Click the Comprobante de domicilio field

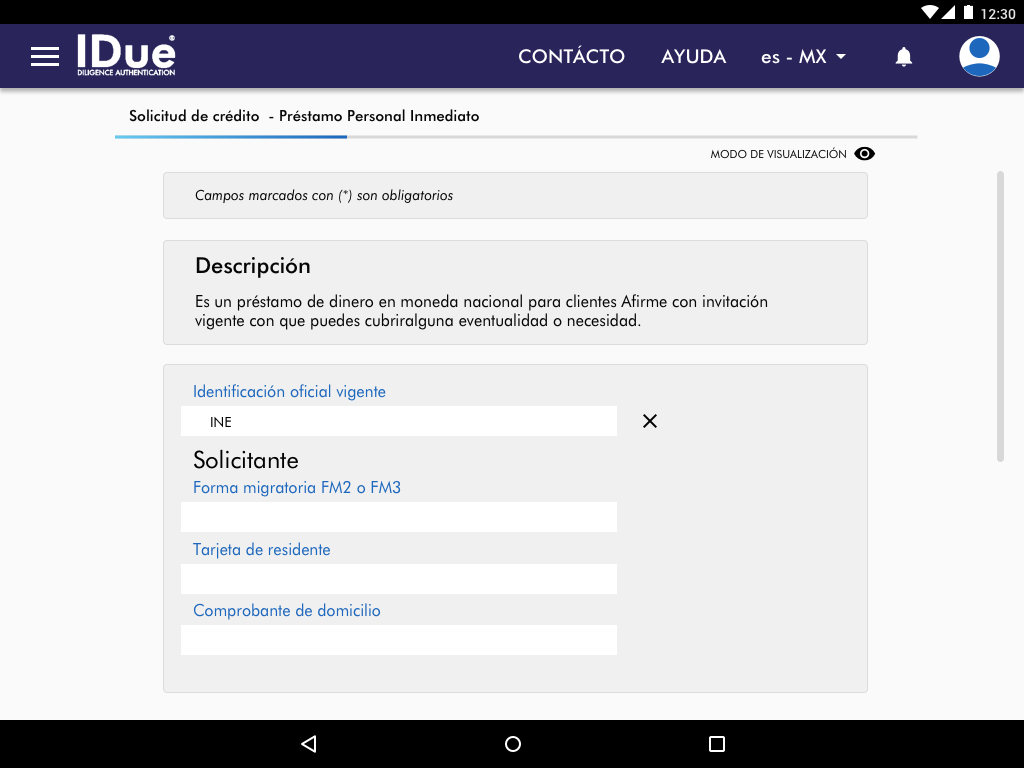coord(398,640)
